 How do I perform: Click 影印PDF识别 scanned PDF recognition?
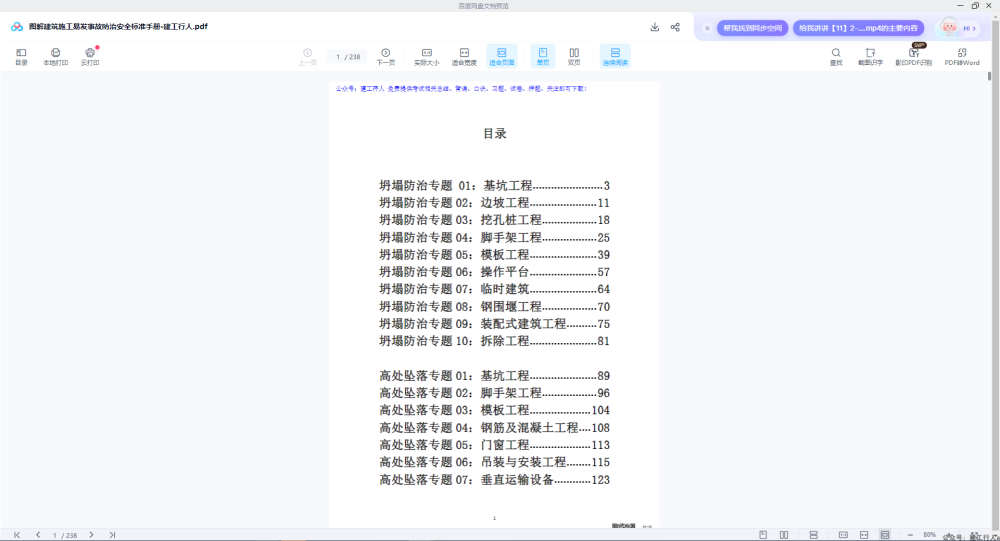[913, 56]
